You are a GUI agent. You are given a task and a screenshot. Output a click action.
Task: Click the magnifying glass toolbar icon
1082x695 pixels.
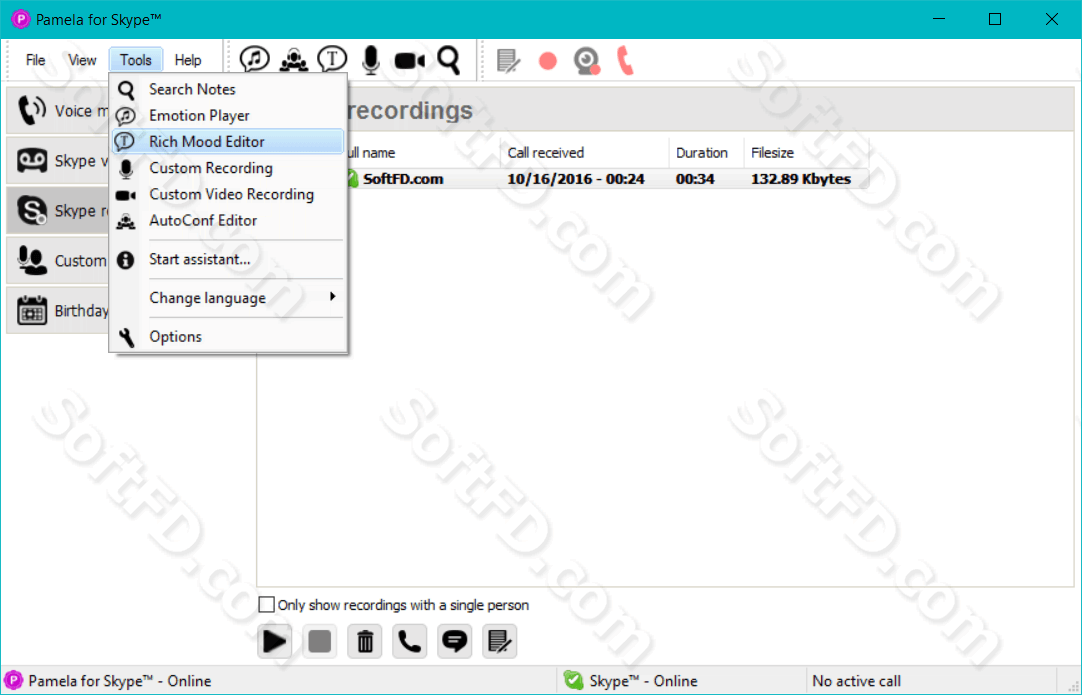tap(449, 60)
